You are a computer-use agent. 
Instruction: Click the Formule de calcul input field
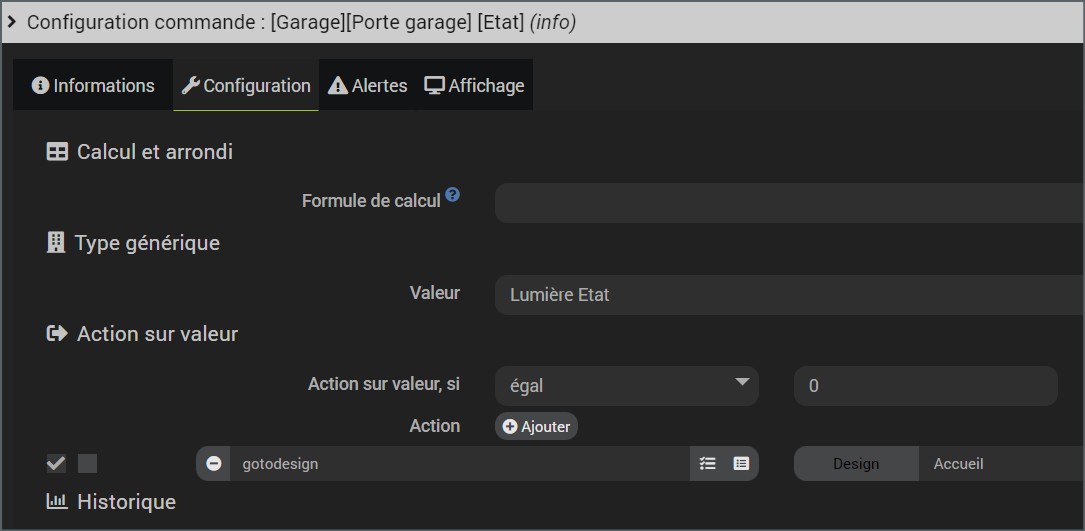790,204
